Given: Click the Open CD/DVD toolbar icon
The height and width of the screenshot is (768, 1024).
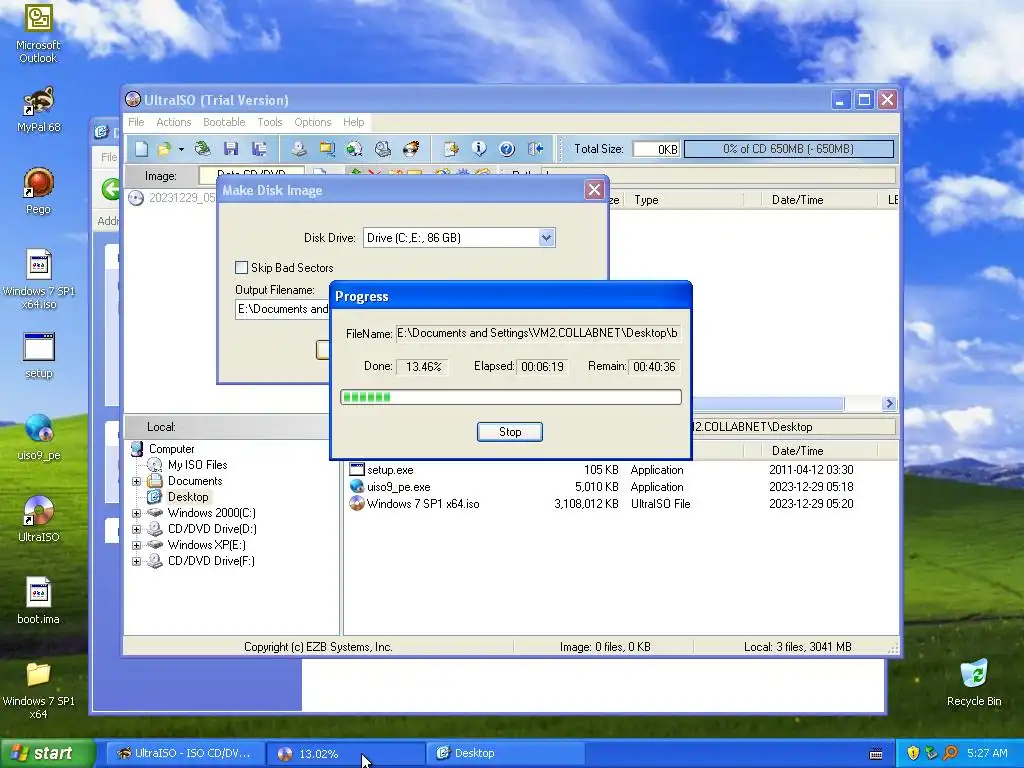Looking at the screenshot, I should pyautogui.click(x=202, y=149).
